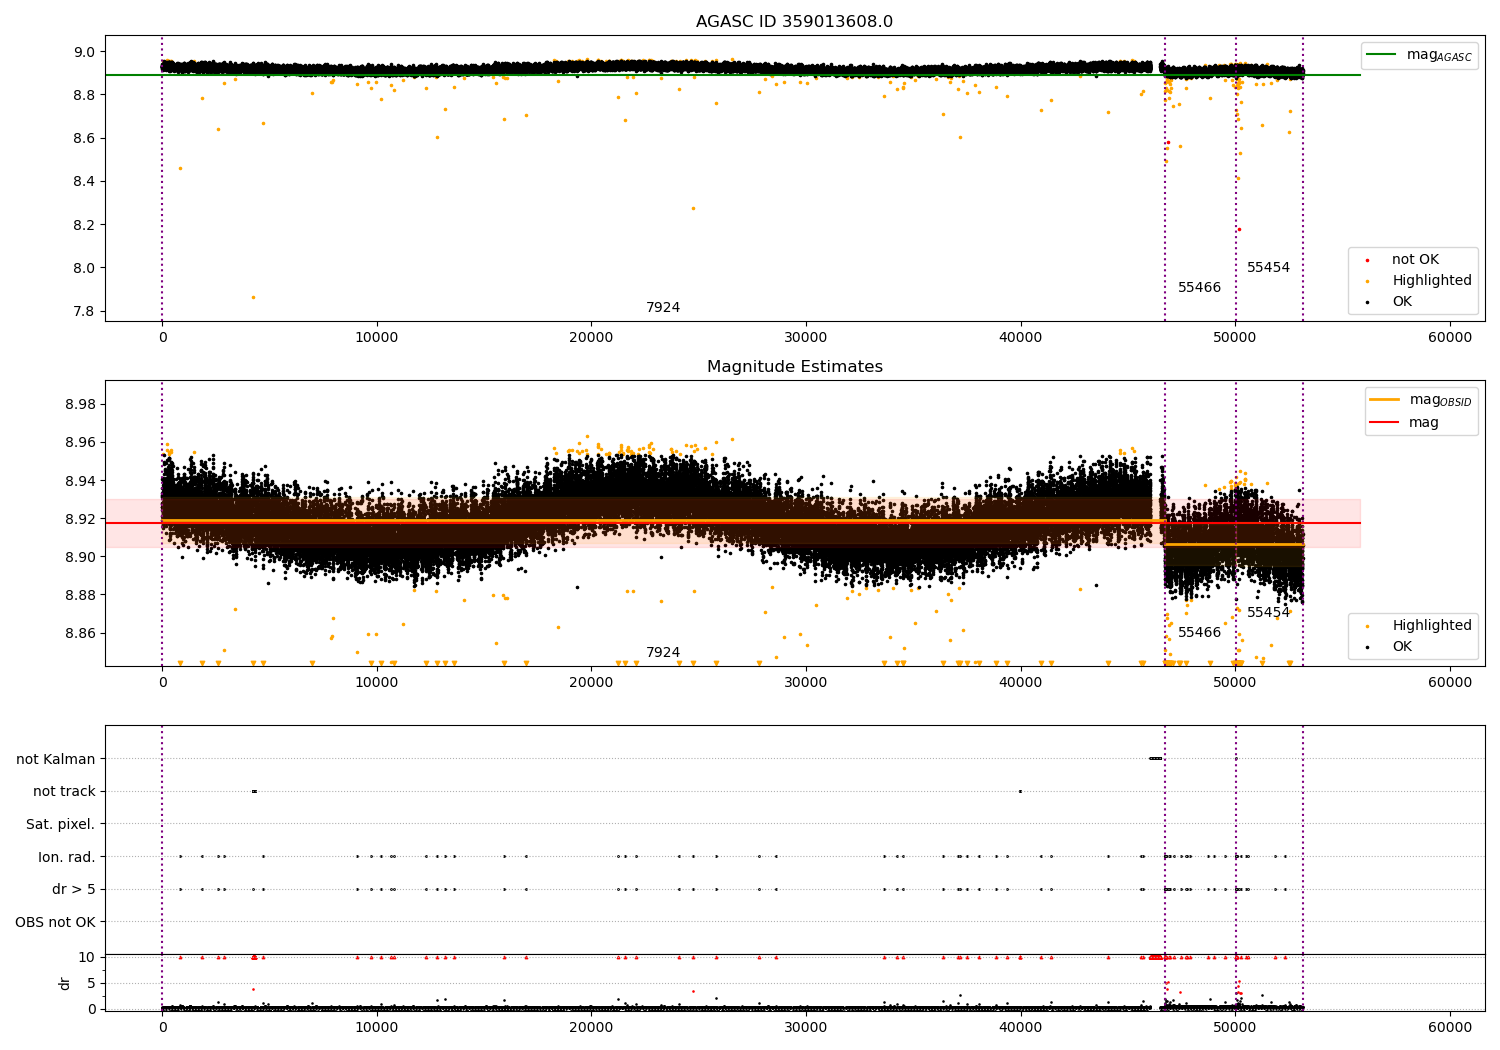Click the 'dr > 5' axis label
1500x1050 pixels.
click(x=74, y=890)
